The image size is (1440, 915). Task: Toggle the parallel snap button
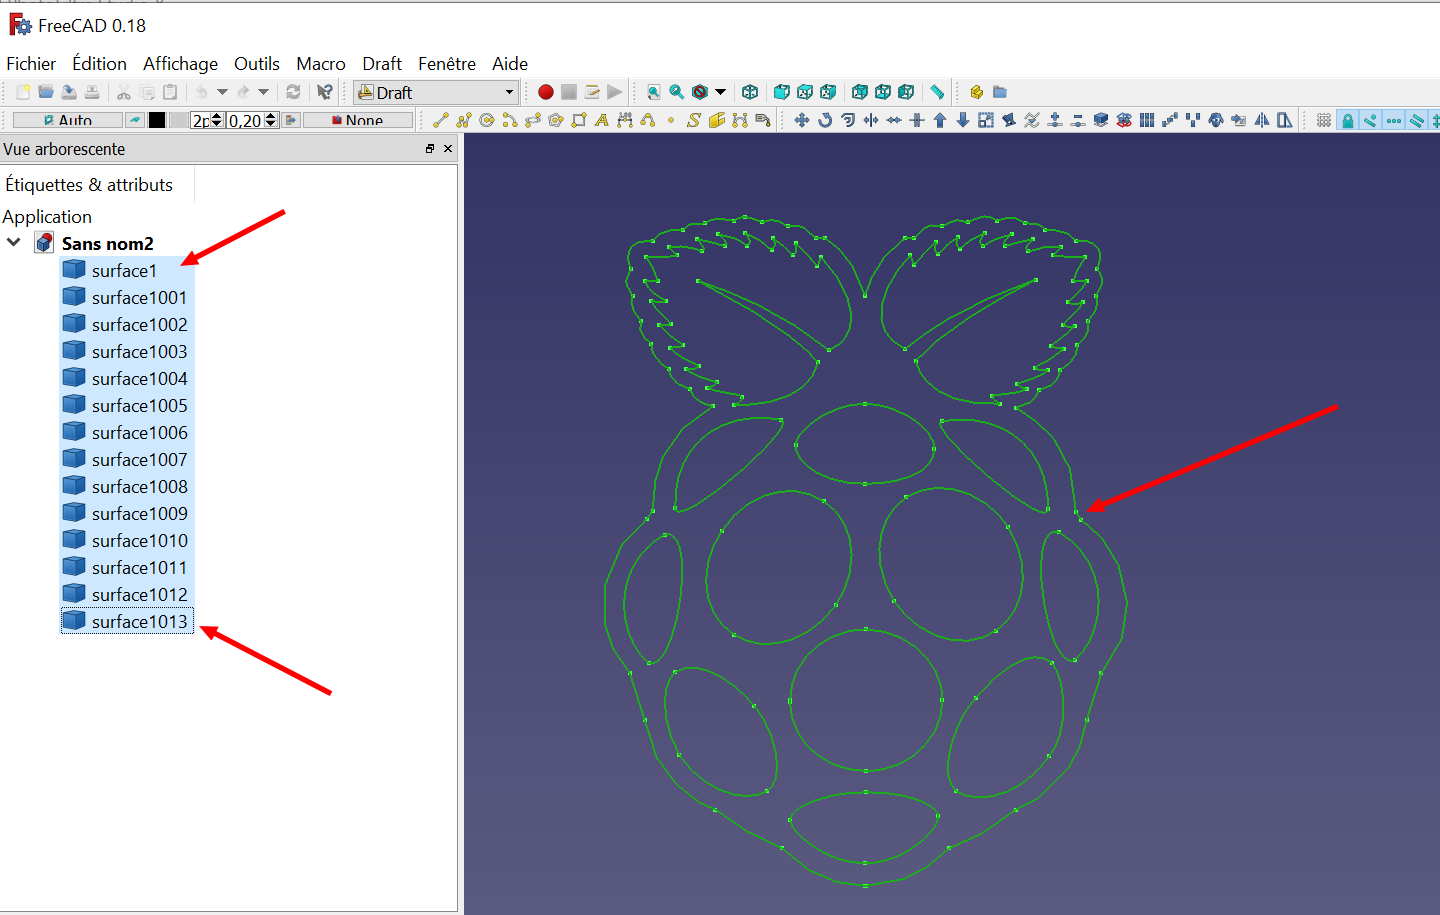click(1417, 120)
